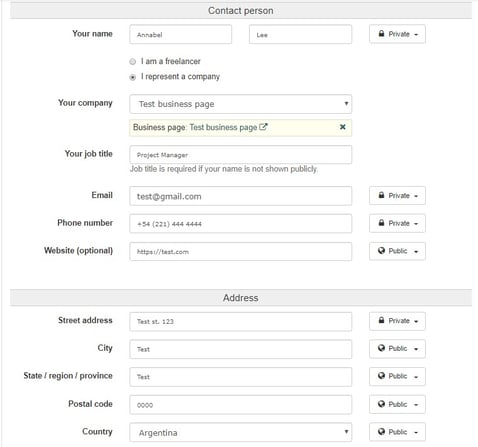The image size is (478, 447).
Task: Open the name privacy dropdown set to Private
Action: coord(397,34)
